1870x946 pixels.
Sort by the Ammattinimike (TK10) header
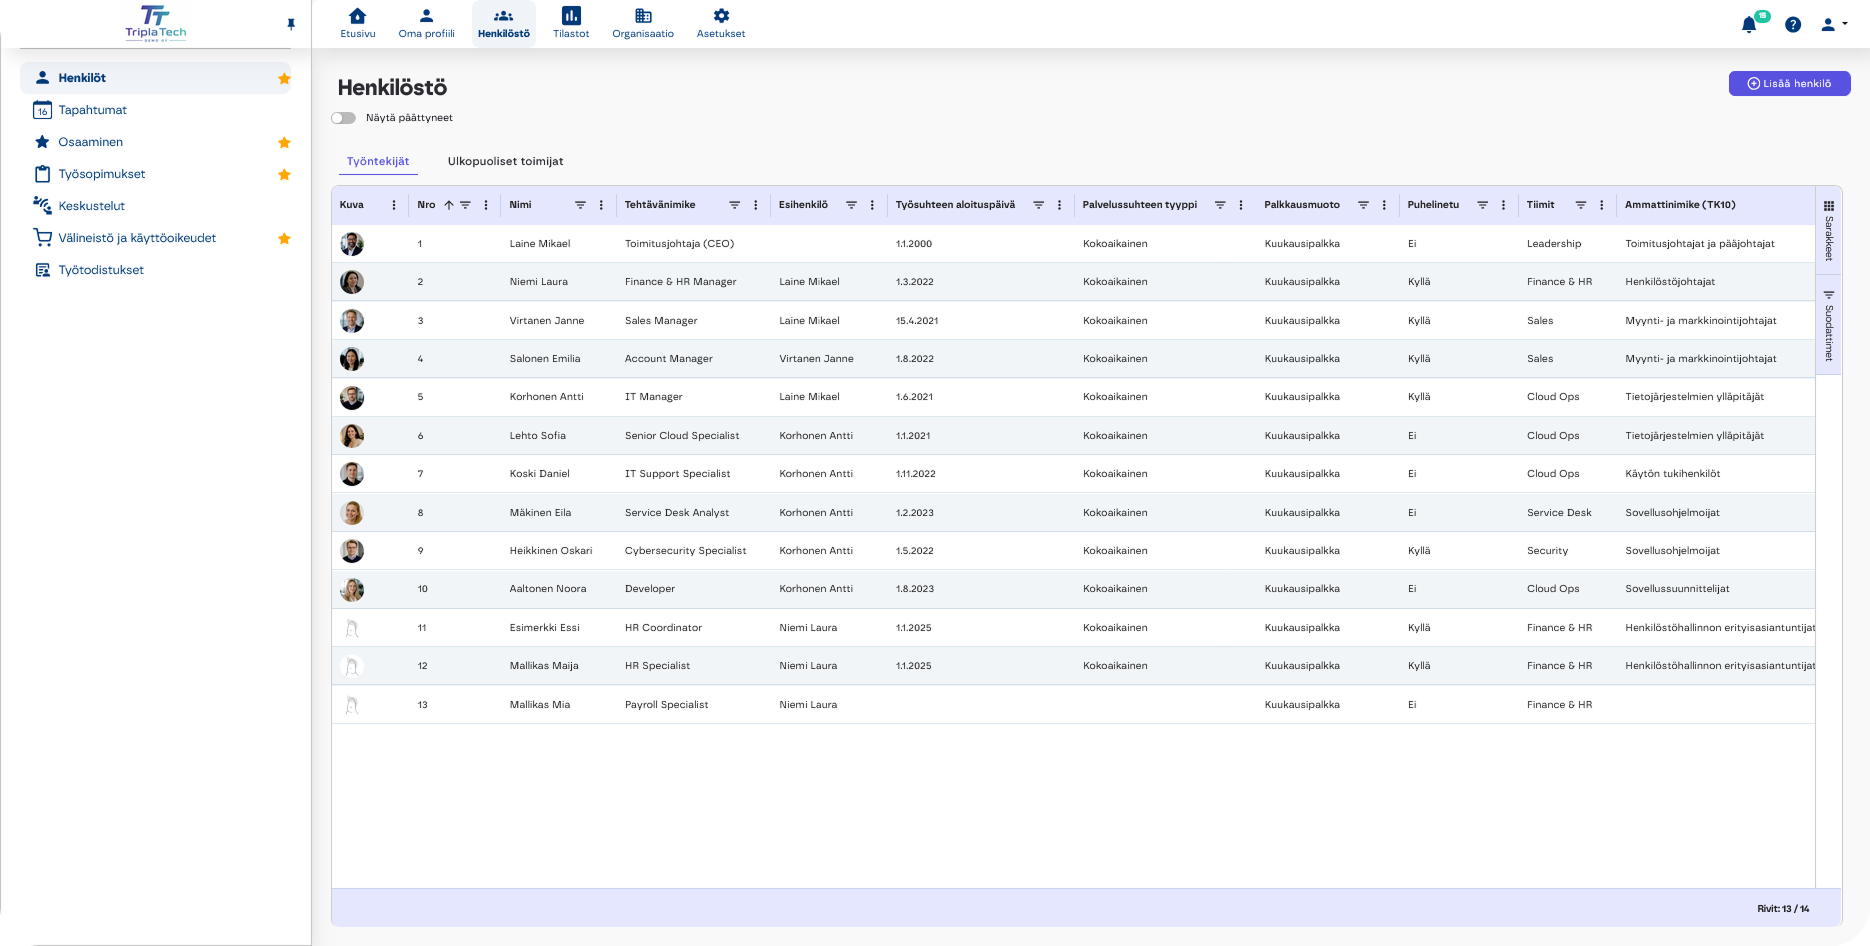(1680, 205)
